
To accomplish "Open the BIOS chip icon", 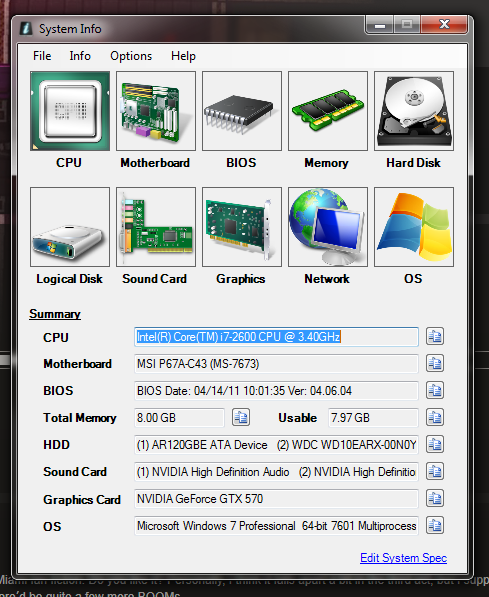I will pyautogui.click(x=242, y=111).
